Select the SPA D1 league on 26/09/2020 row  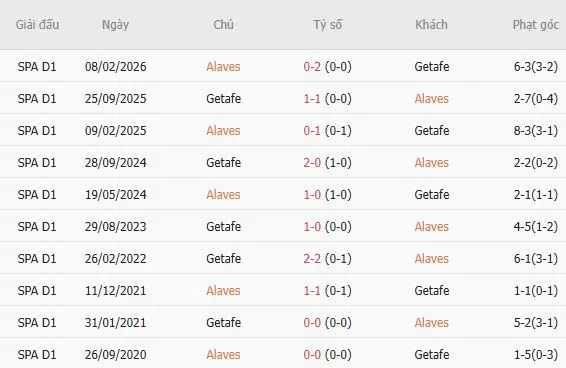[x=37, y=355]
